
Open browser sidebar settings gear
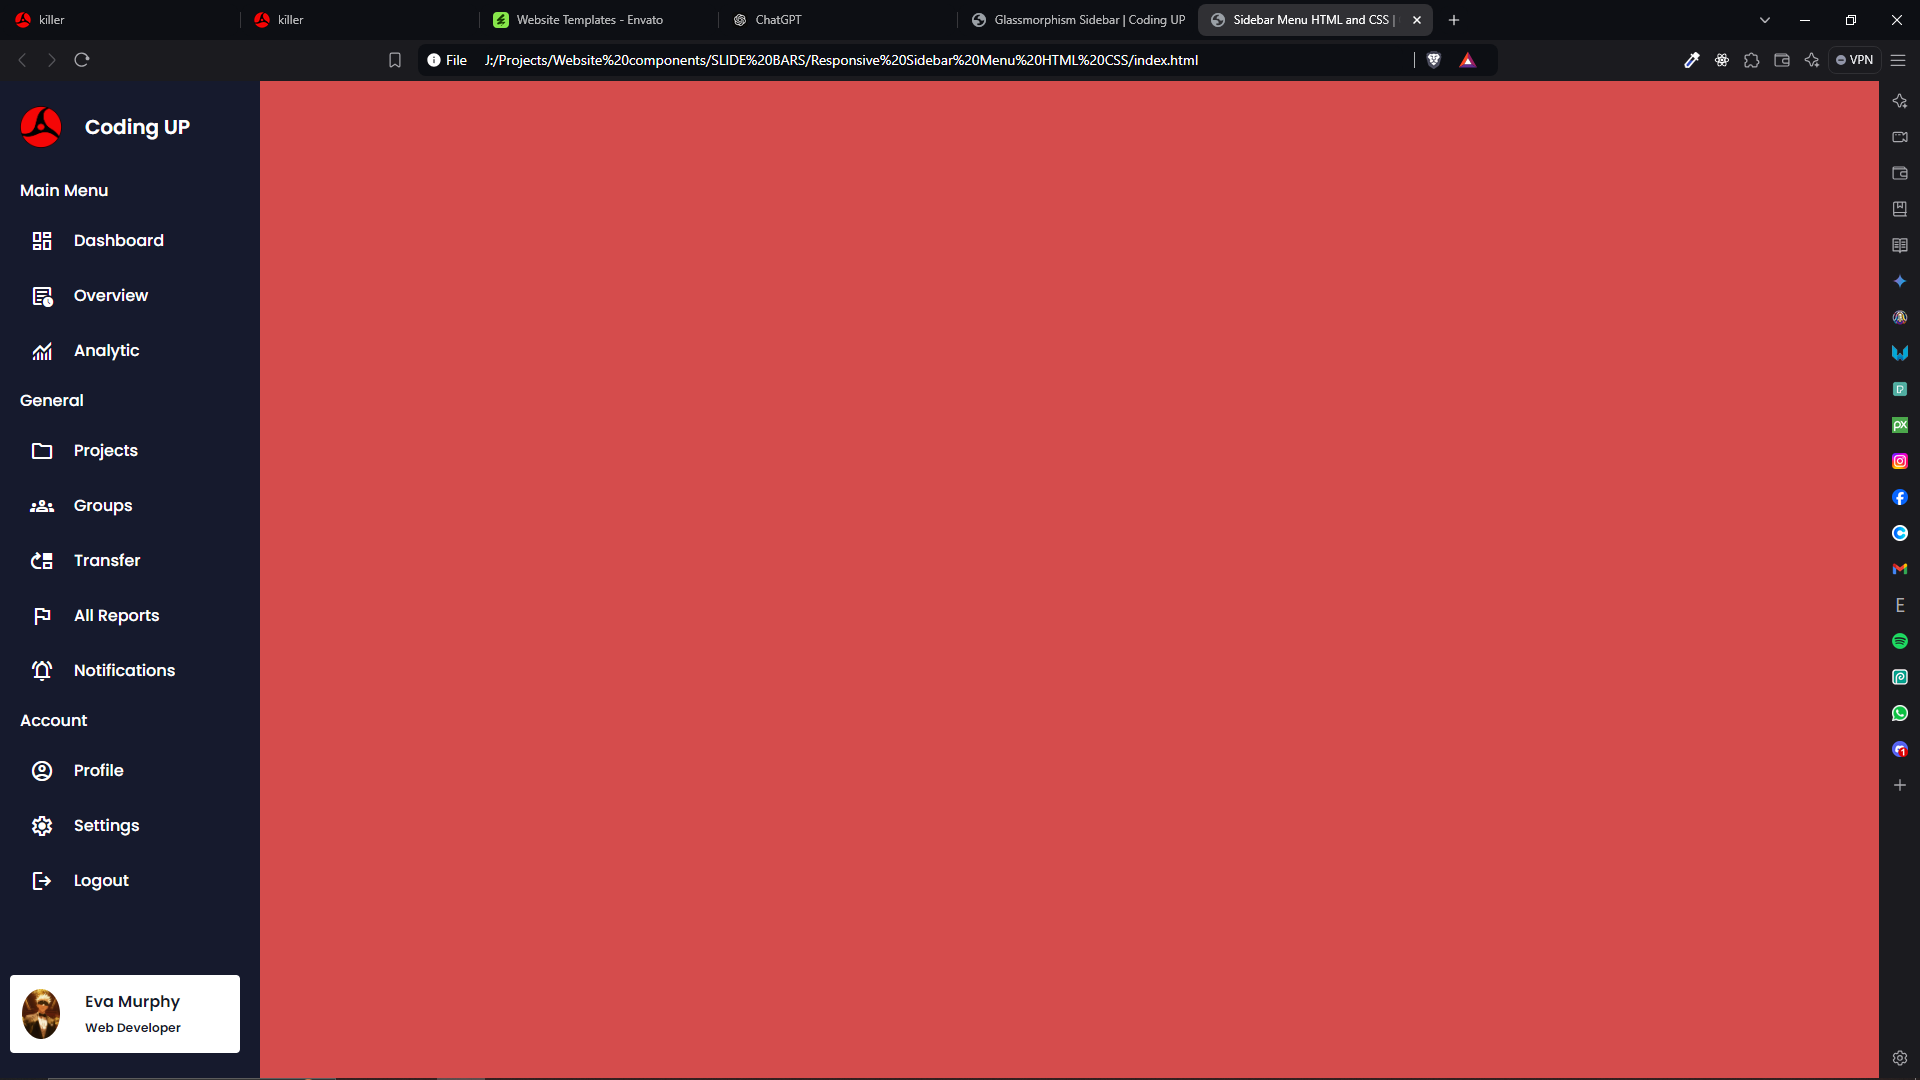point(1900,1058)
